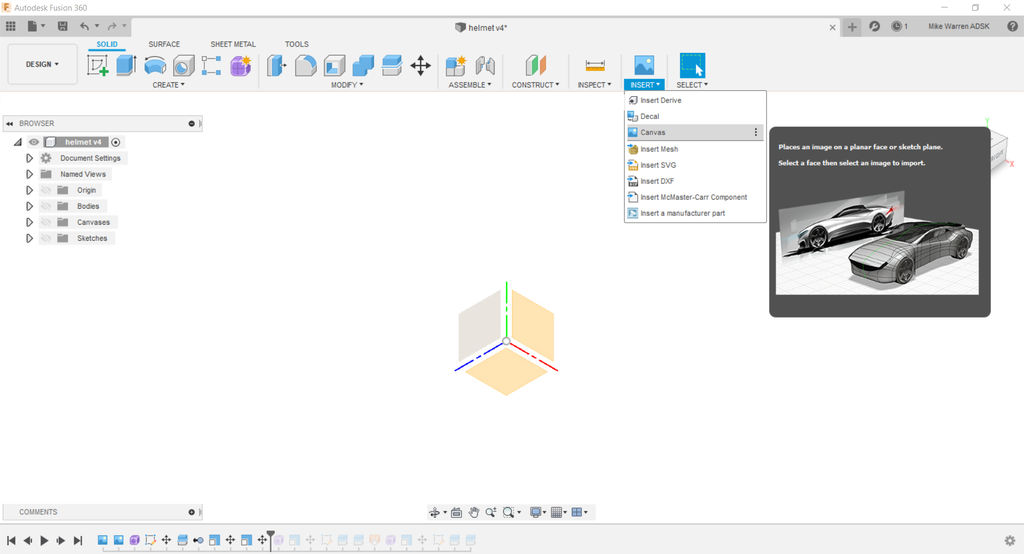
Task: Select the Fillet tool
Action: pyautogui.click(x=306, y=65)
